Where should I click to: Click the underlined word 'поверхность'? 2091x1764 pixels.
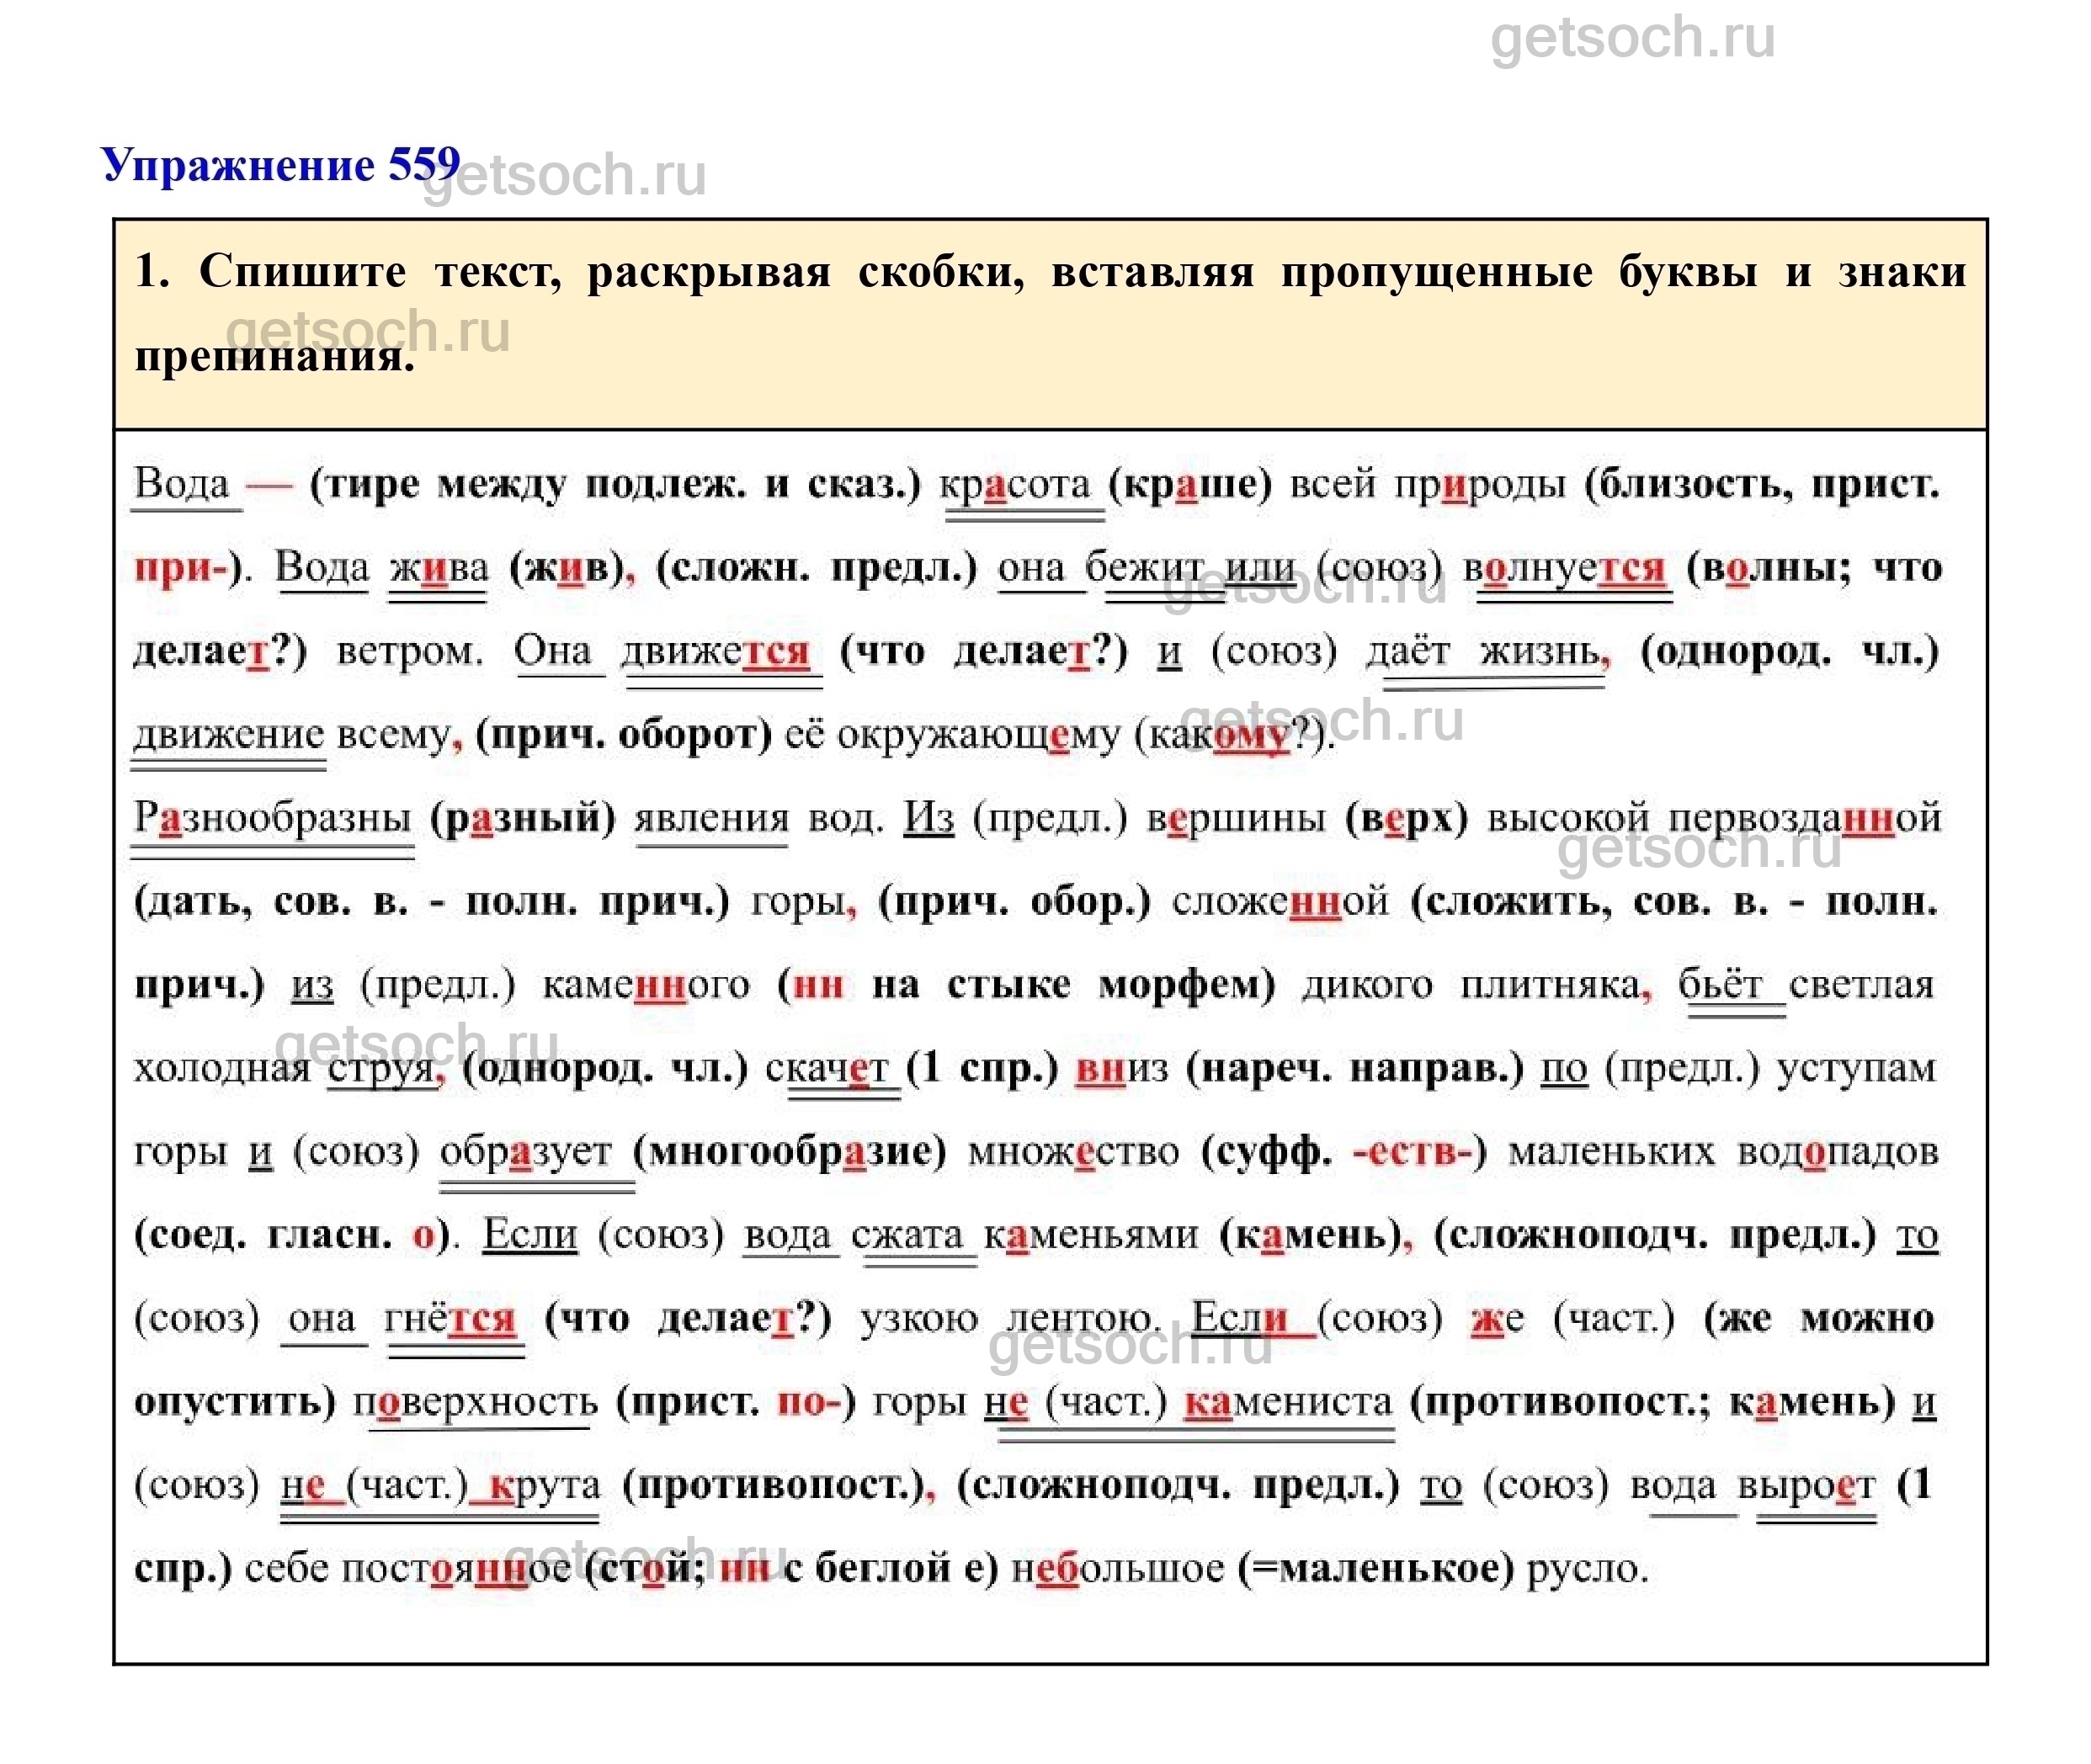[475, 1402]
